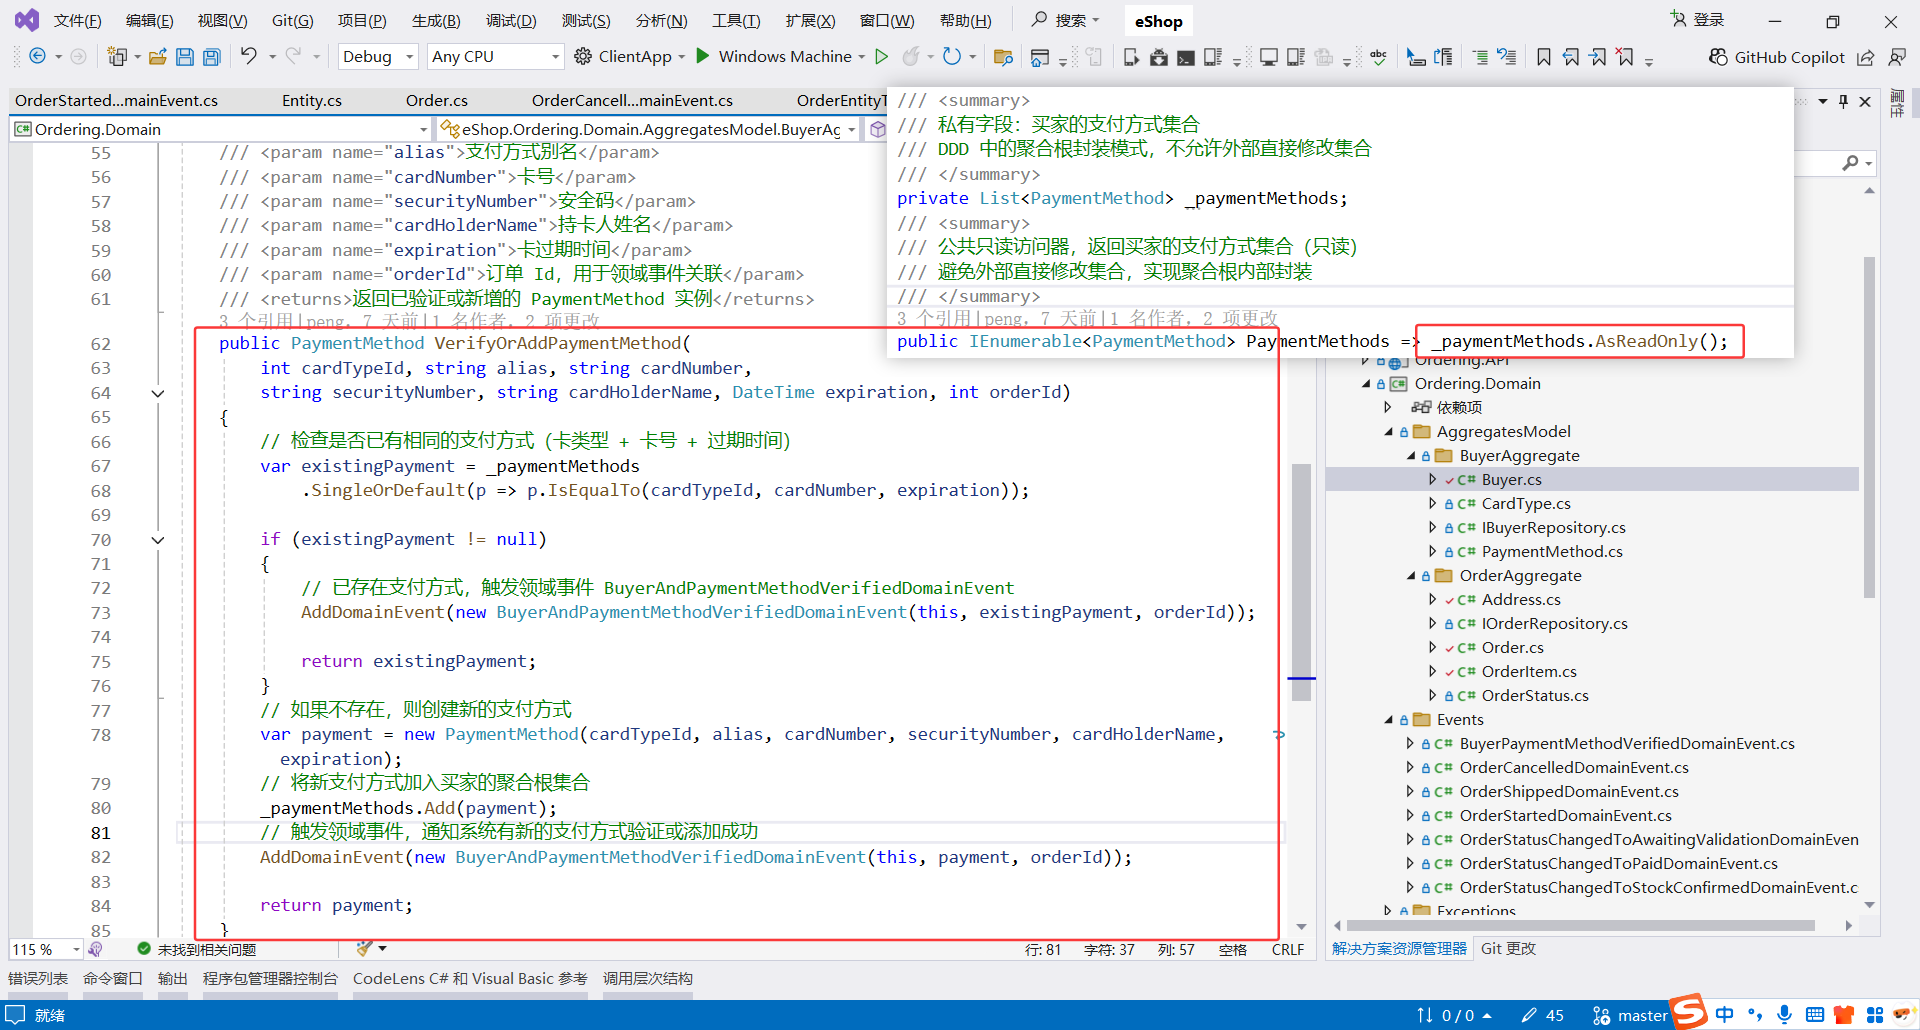Save the current file with Save icon

[185, 57]
